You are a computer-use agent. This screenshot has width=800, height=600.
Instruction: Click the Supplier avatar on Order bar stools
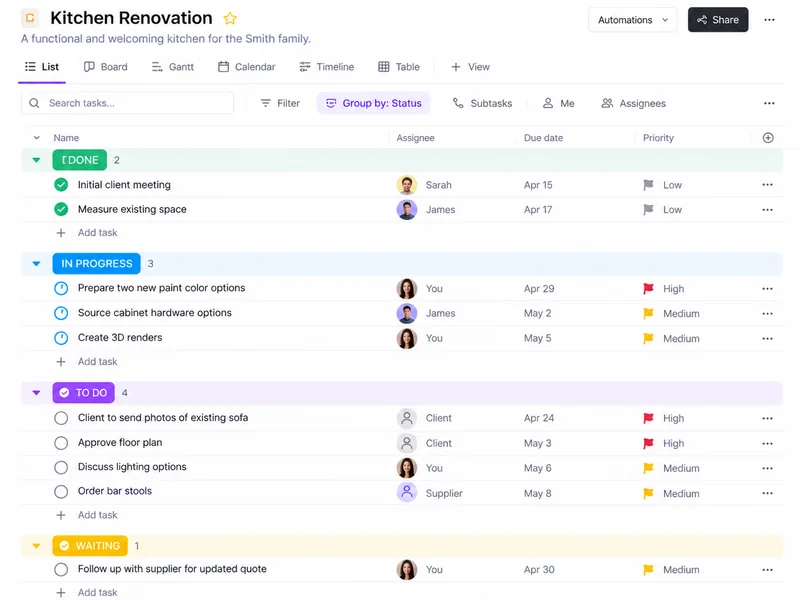coord(407,492)
